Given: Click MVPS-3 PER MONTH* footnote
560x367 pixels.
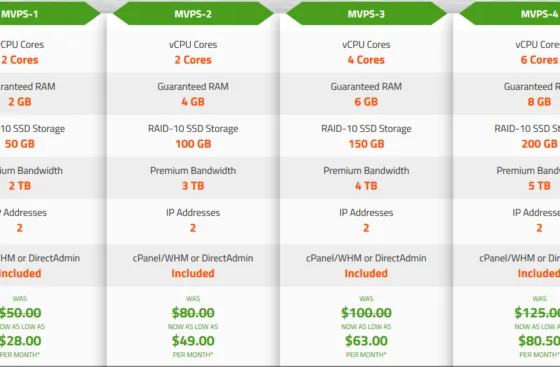Looking at the screenshot, I should coord(366,355).
